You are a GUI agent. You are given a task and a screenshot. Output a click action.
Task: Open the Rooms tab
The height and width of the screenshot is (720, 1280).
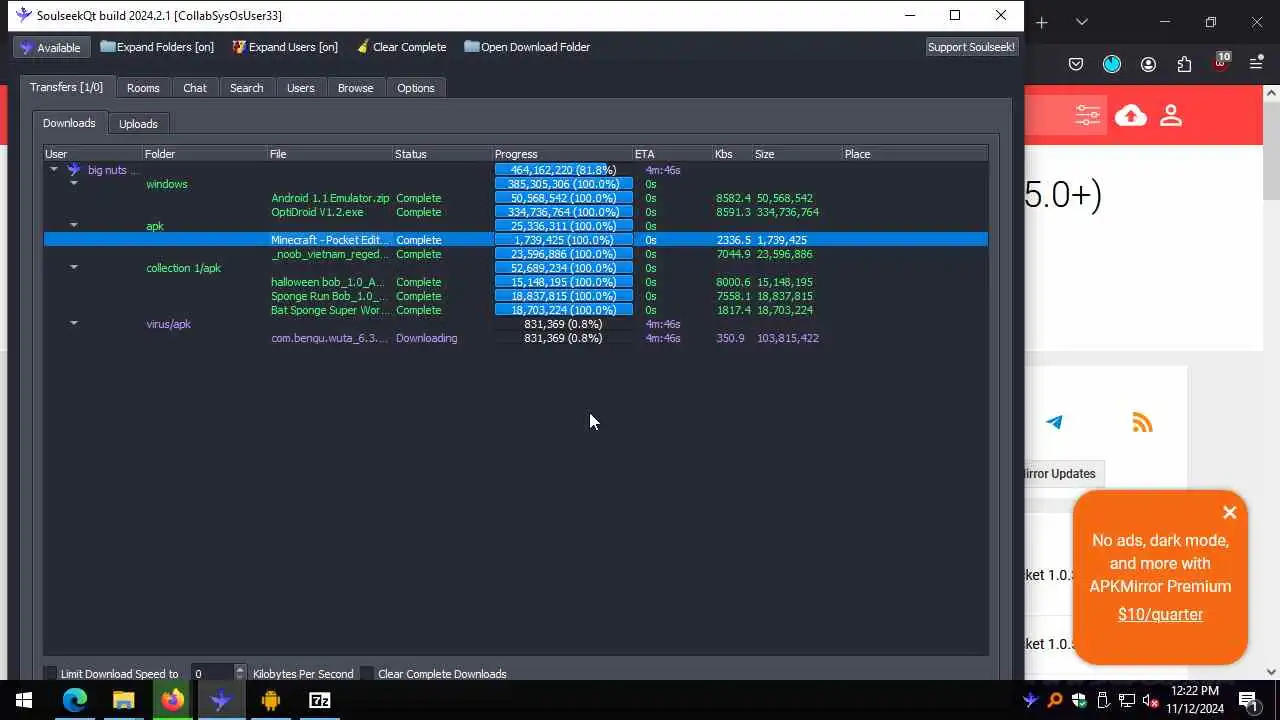[143, 88]
